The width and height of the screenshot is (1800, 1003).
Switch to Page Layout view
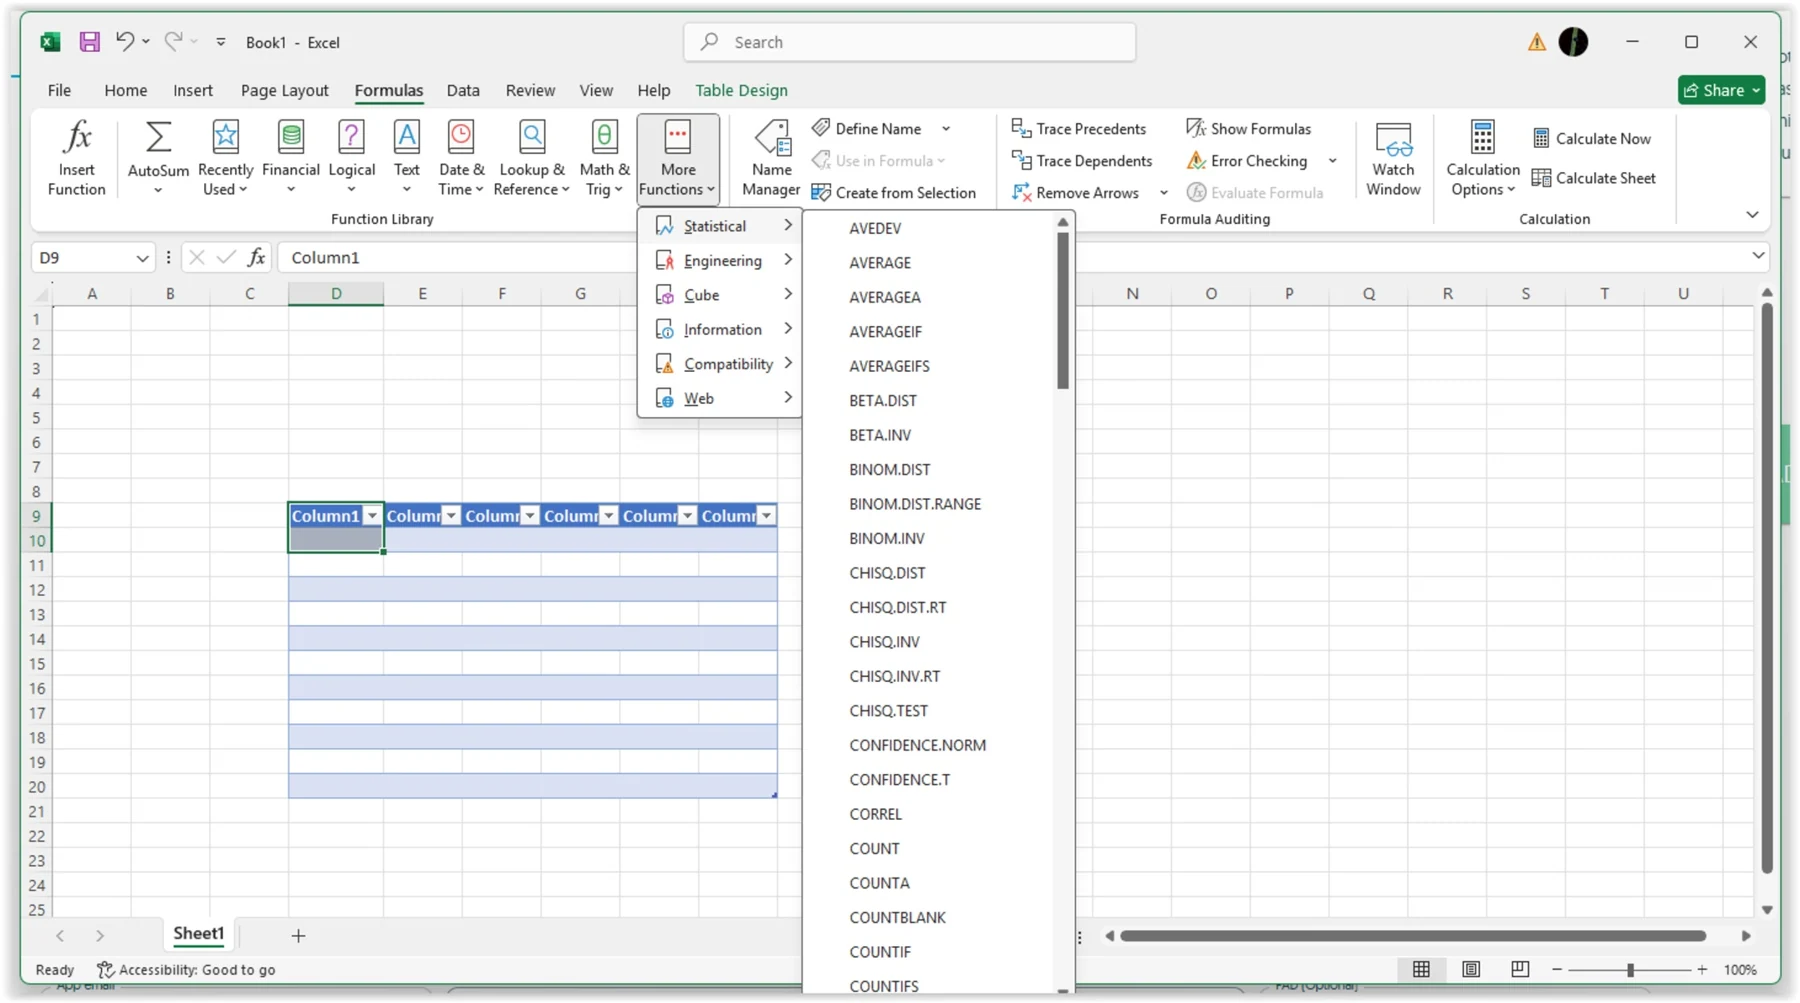click(1471, 969)
